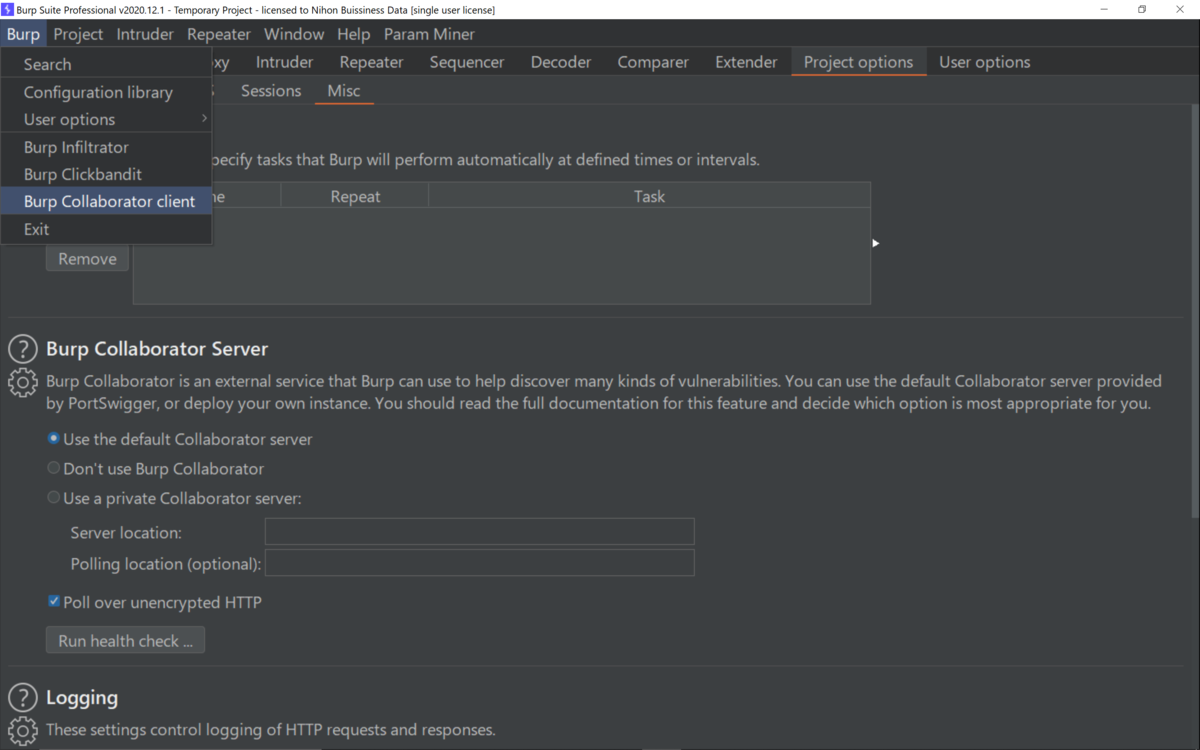Open Intruder menu in menu bar
Viewport: 1200px width, 750px height.
click(145, 34)
